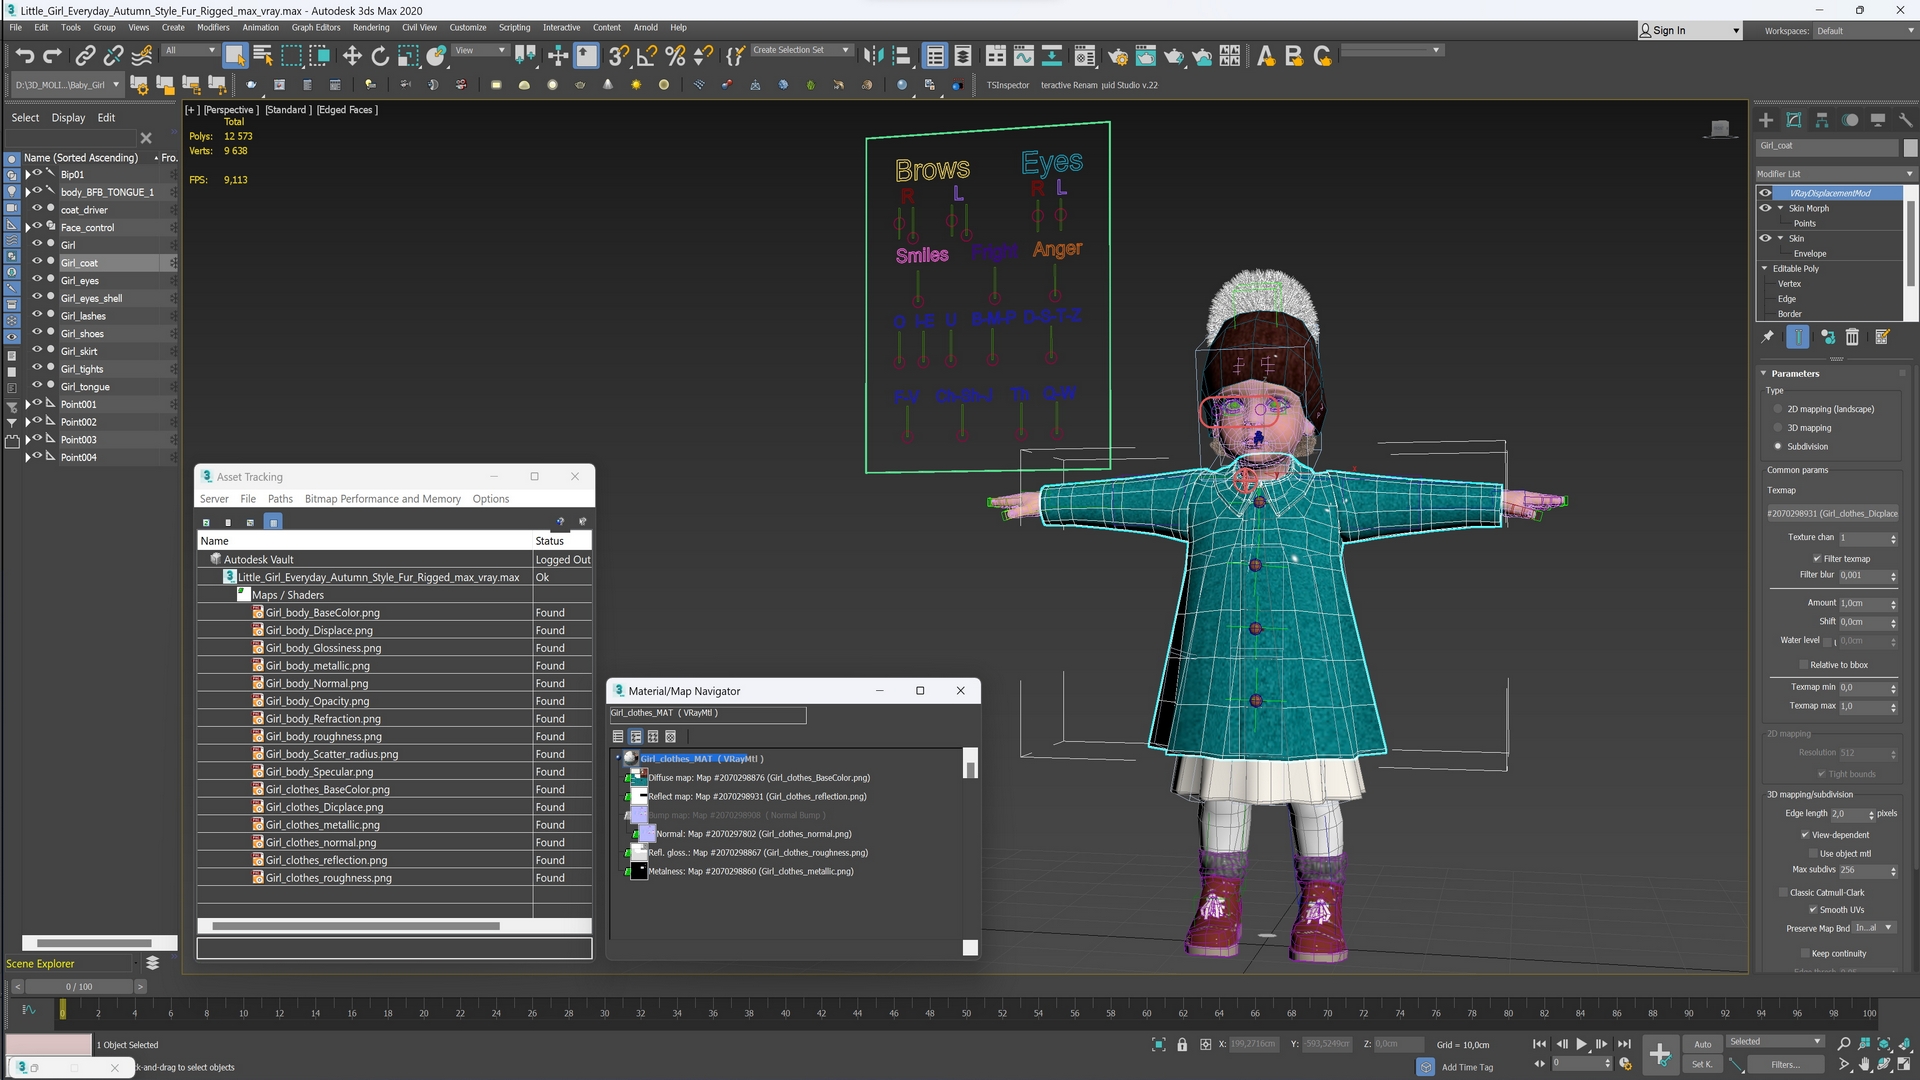Uncheck the Filter texmap checkbox
Image resolution: width=1920 pixels, height=1080 pixels.
[x=1817, y=559]
